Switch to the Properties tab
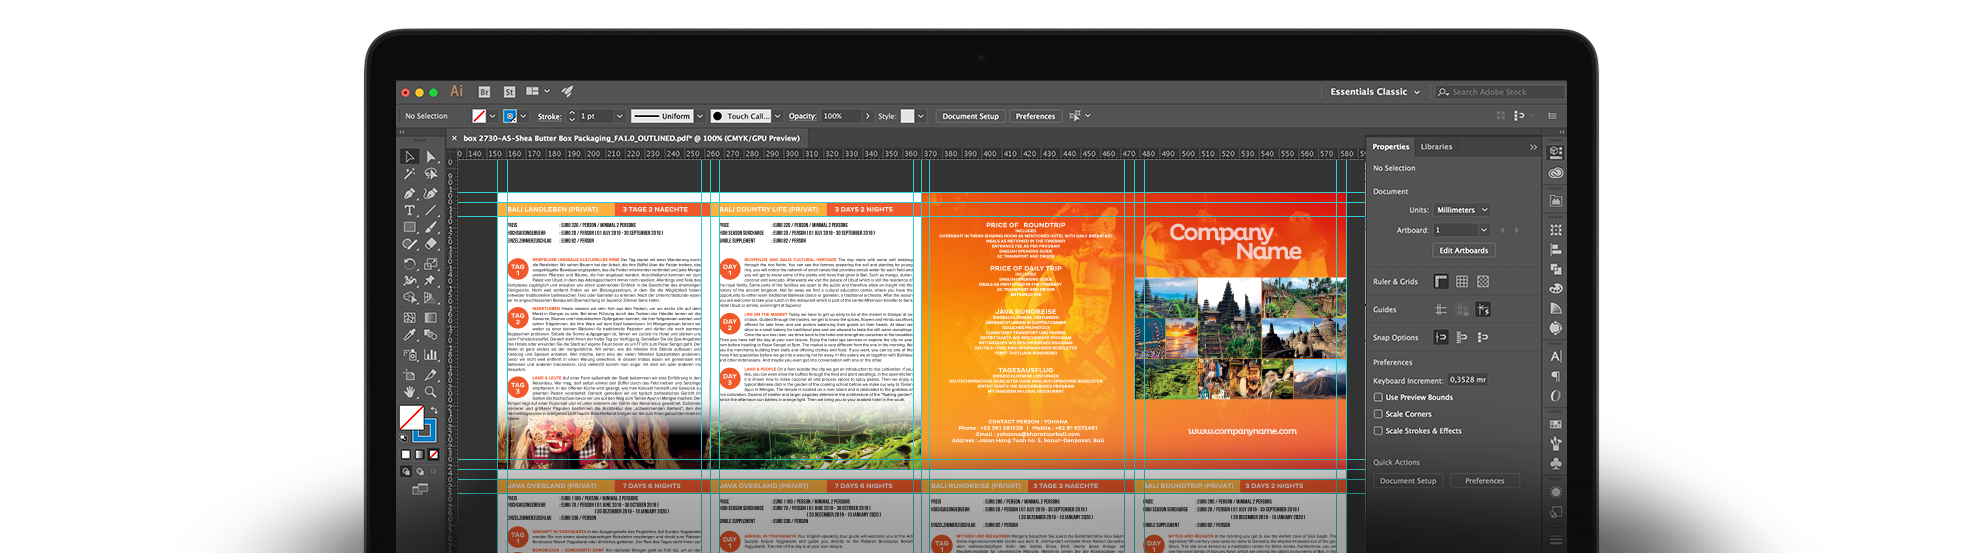Image resolution: width=1963 pixels, height=553 pixels. (x=1391, y=147)
